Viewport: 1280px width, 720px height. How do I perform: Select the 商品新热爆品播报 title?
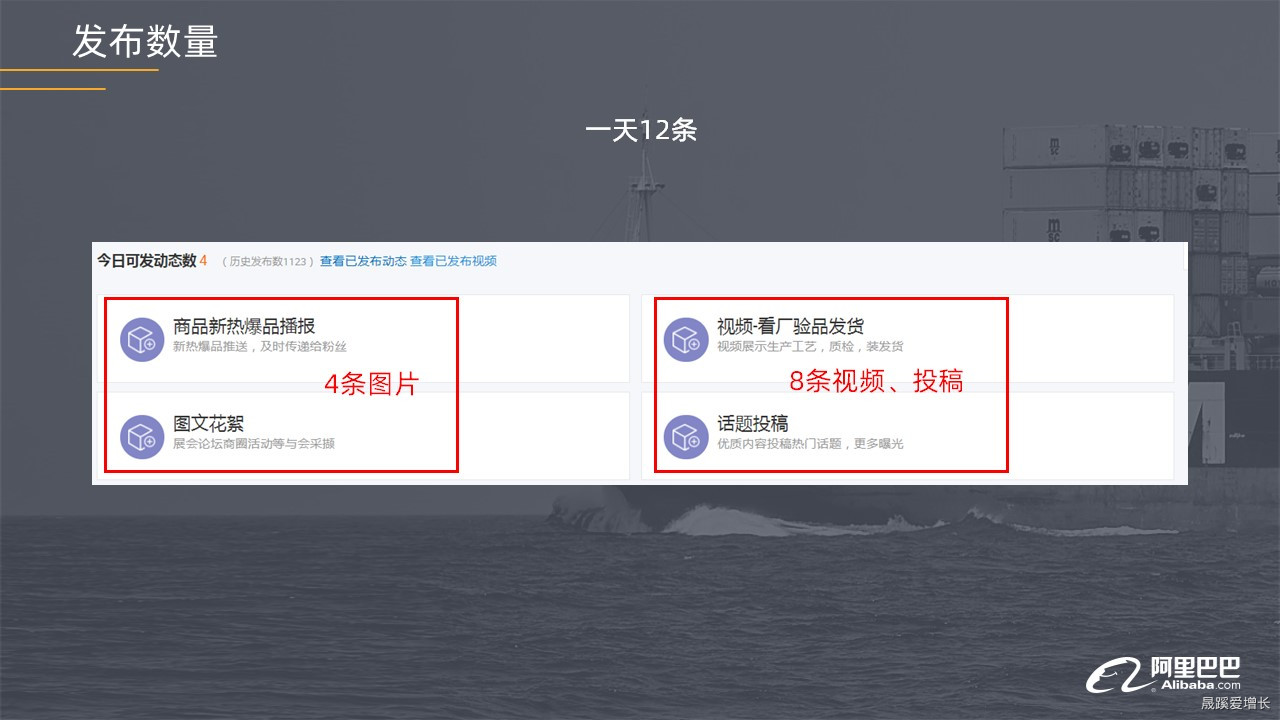[244, 326]
